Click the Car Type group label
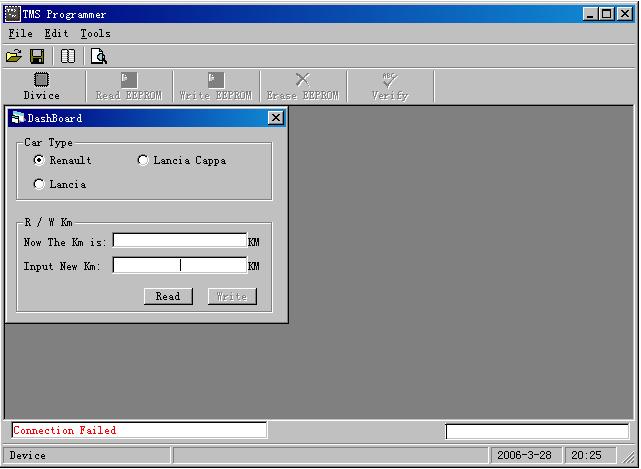Image resolution: width=641 pixels, height=469 pixels. pyautogui.click(x=48, y=142)
